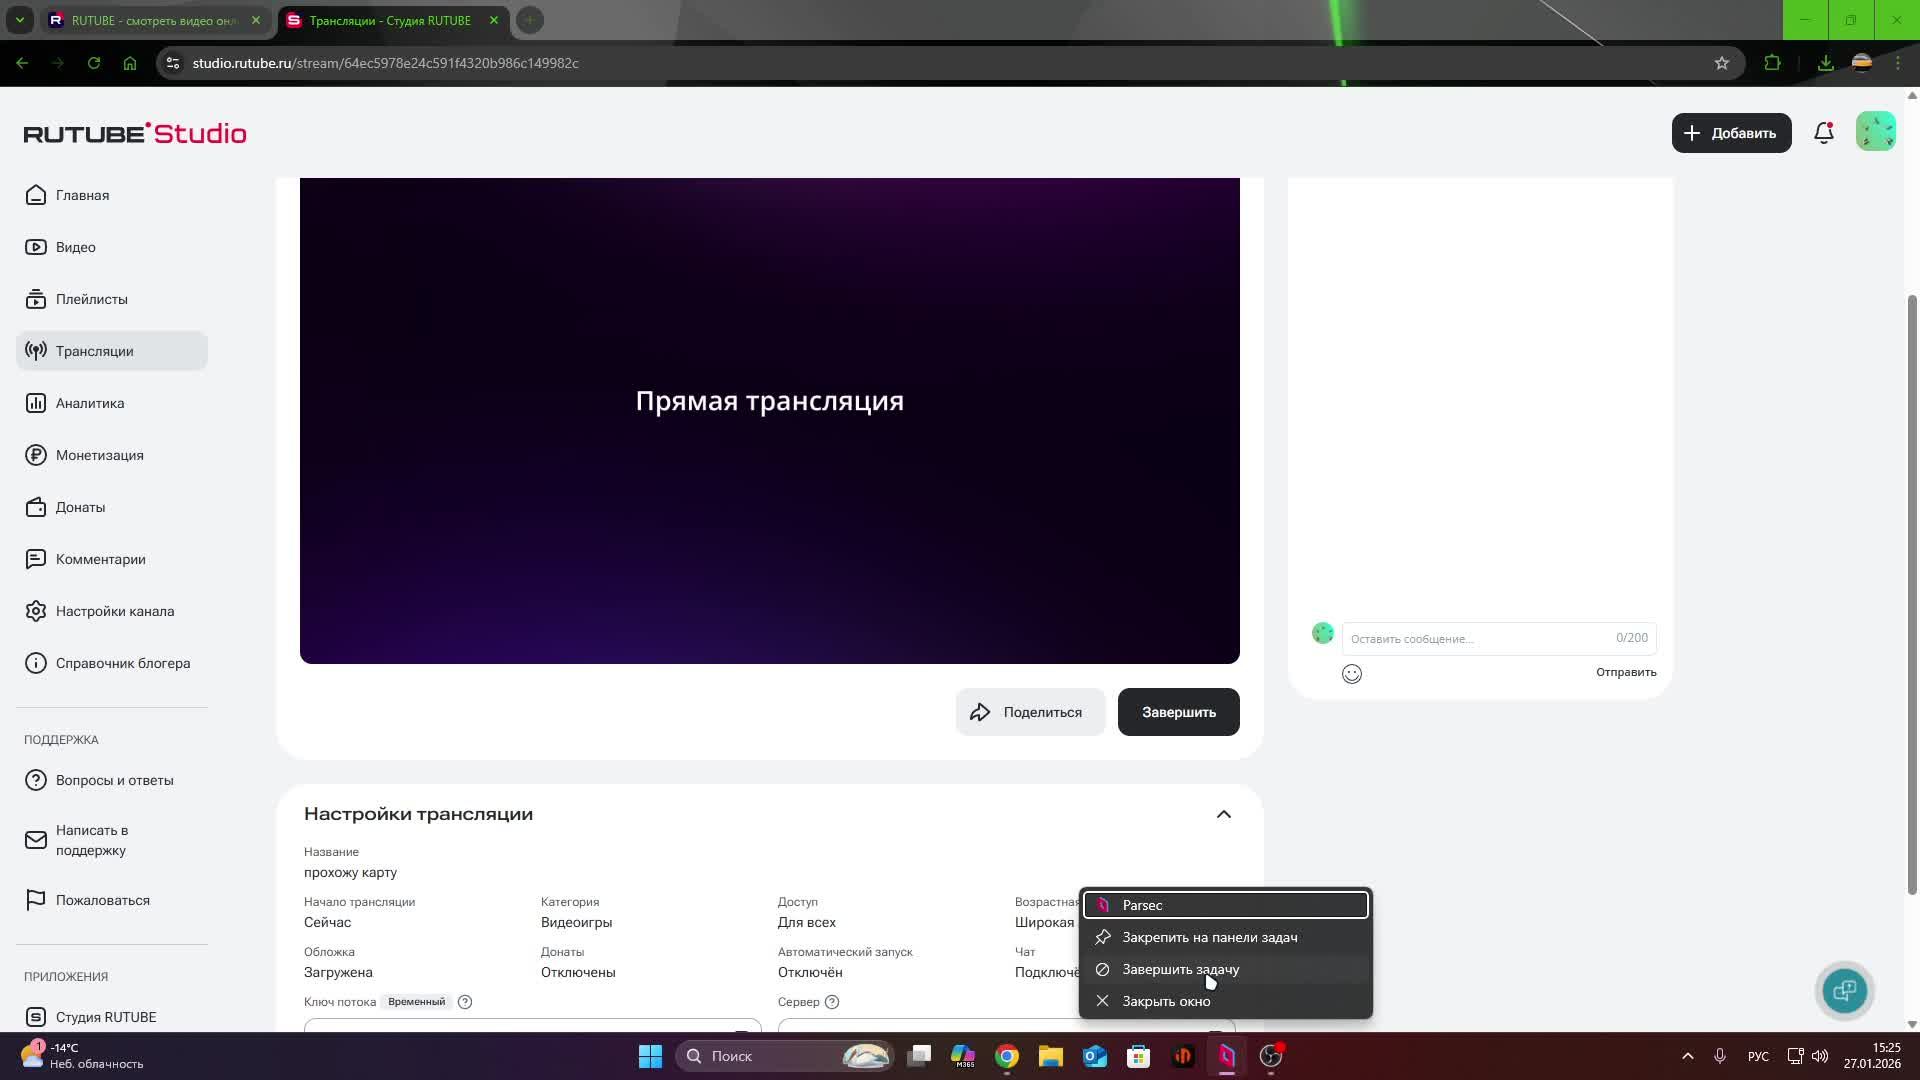The width and height of the screenshot is (1920, 1080).
Task: Open the channel profile avatar menu
Action: coord(1876,131)
